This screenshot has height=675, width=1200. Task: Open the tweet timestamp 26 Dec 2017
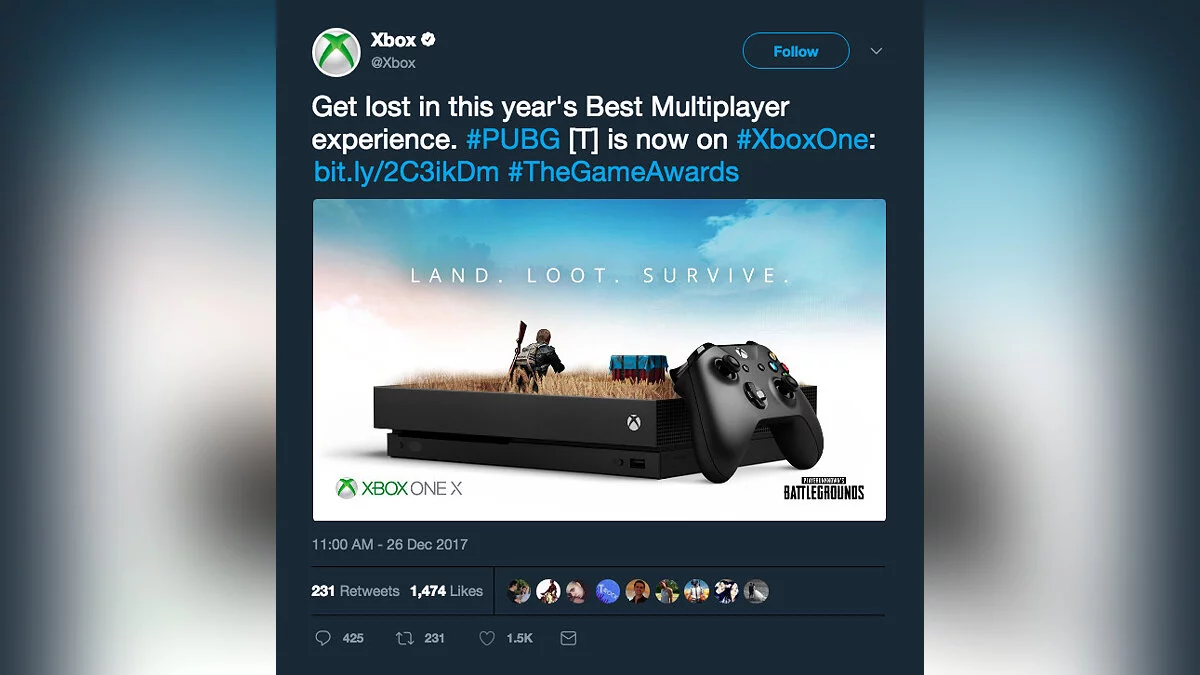[x=390, y=545]
